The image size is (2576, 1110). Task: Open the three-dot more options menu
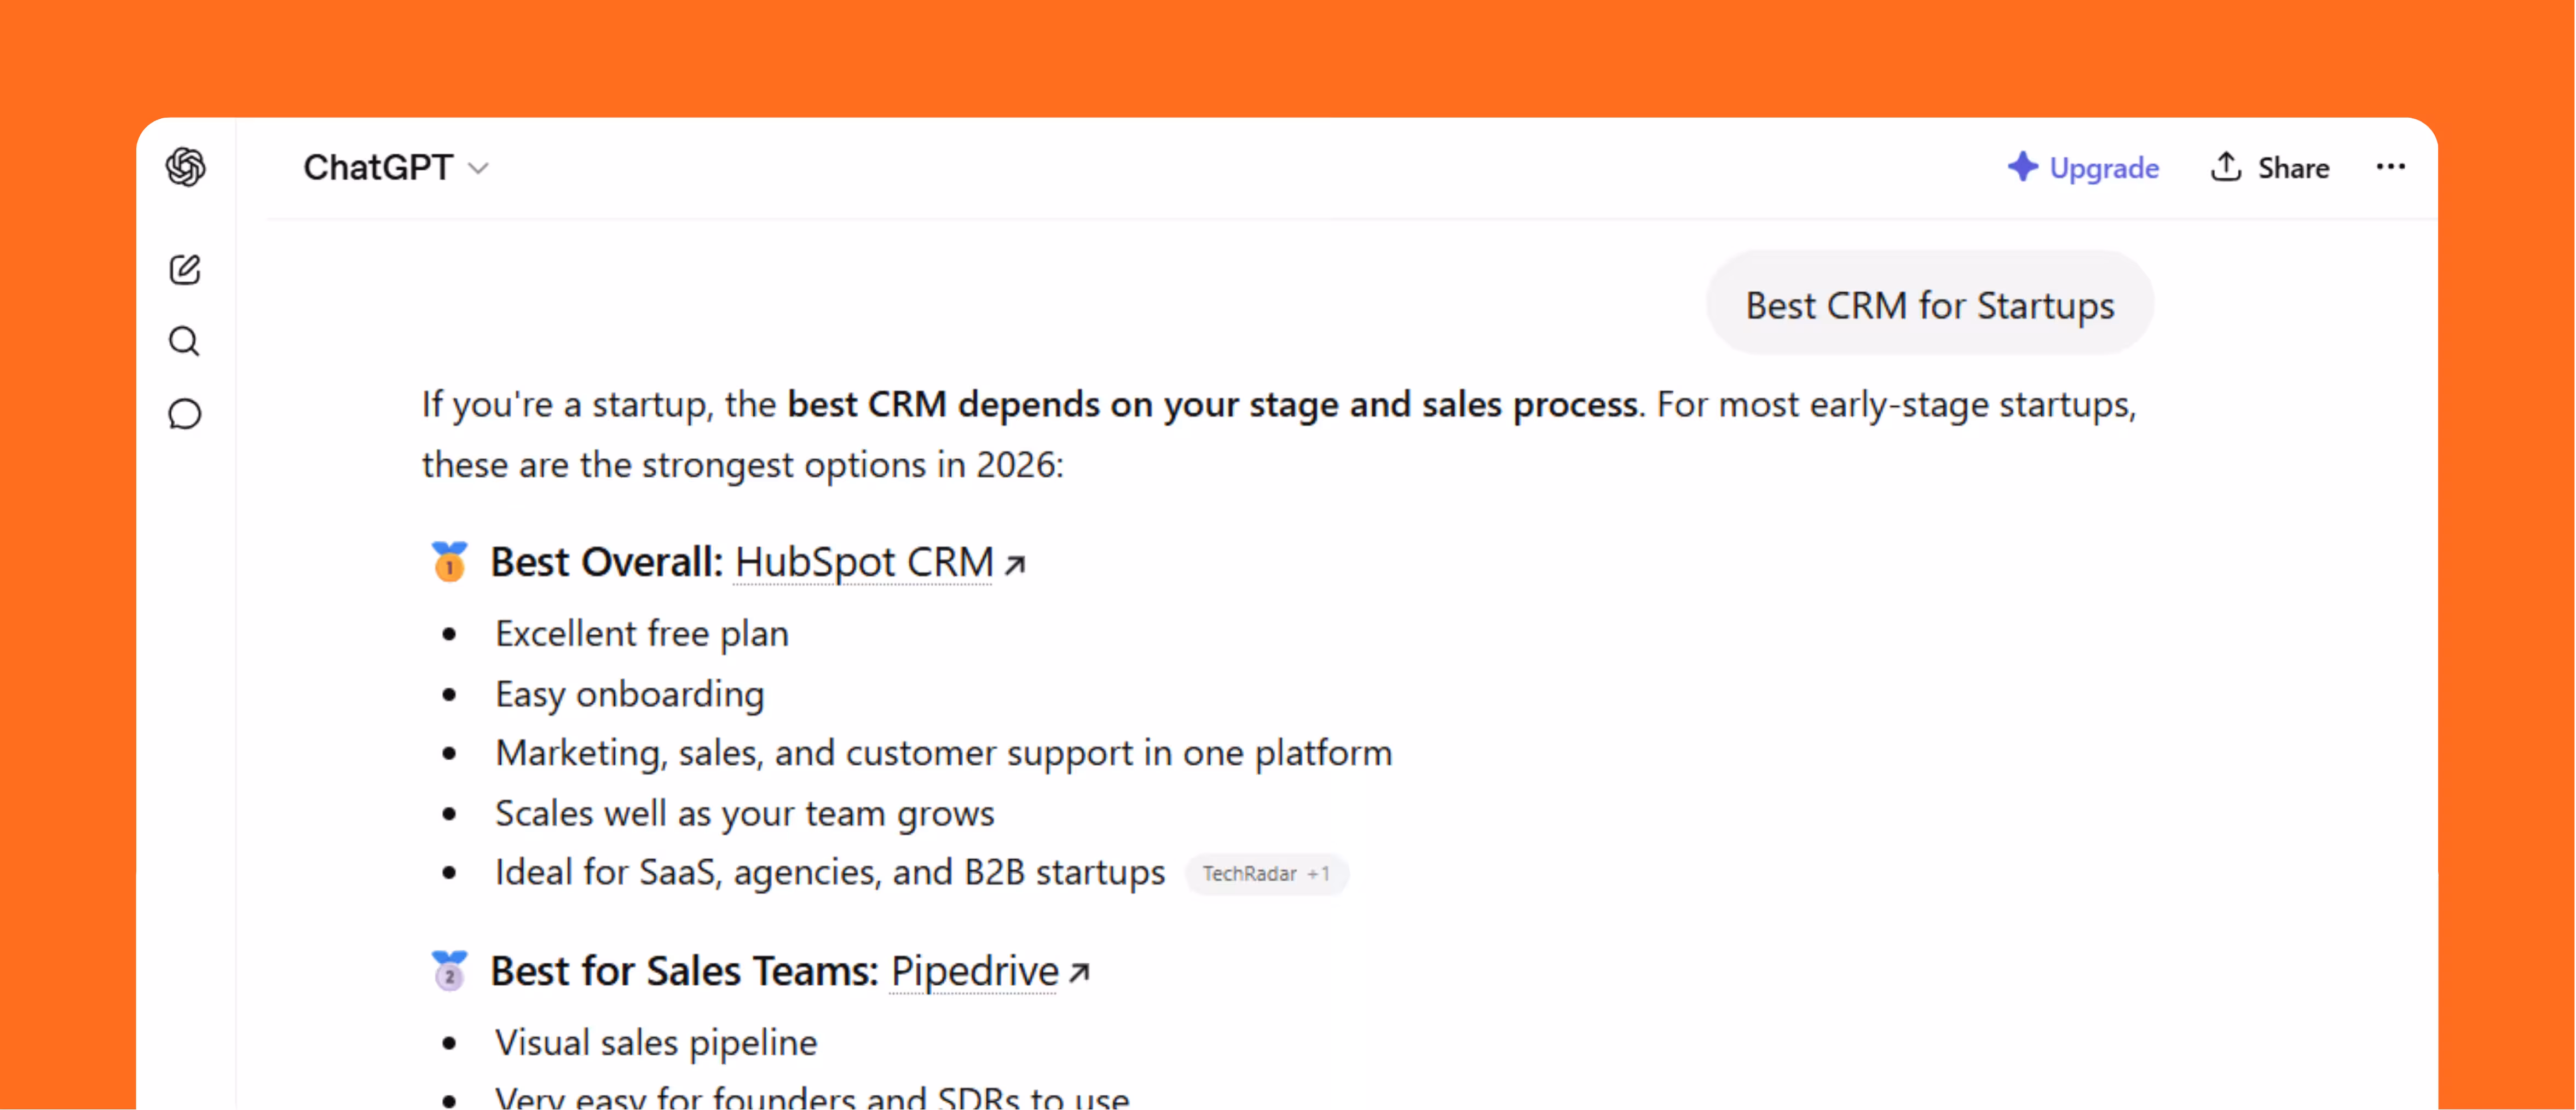[2391, 167]
